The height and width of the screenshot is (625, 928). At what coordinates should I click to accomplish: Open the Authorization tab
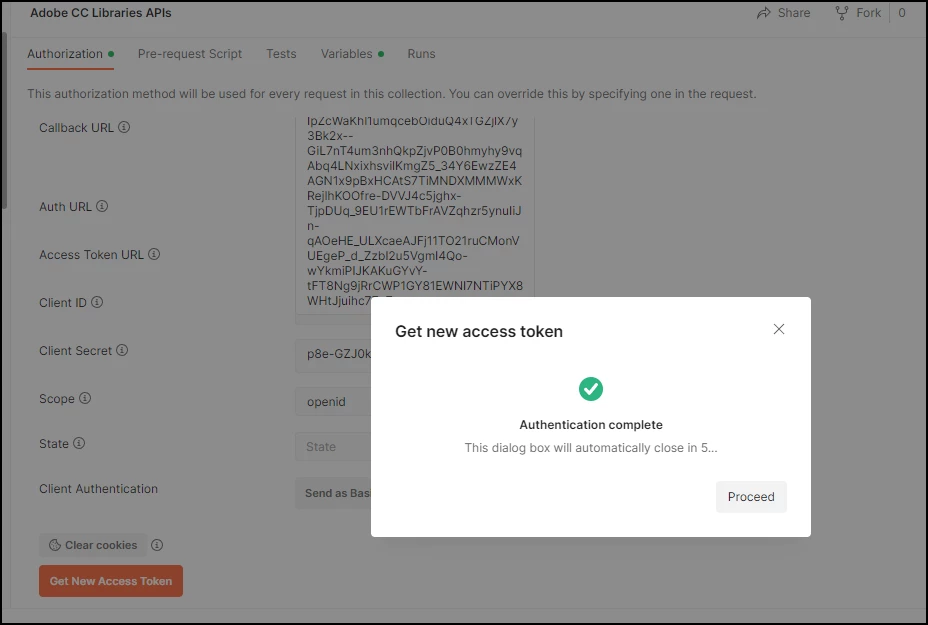point(70,54)
